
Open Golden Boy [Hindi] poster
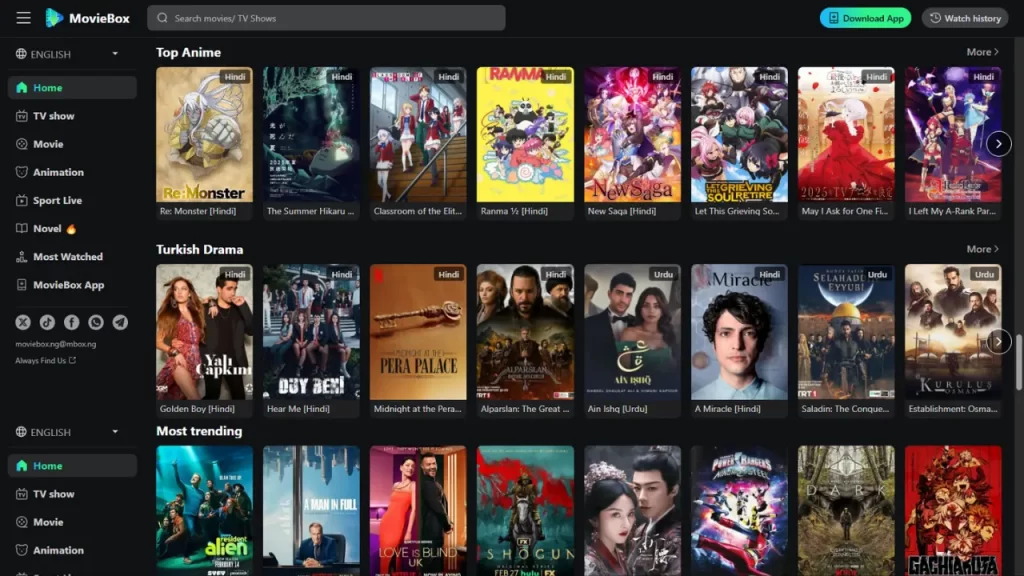pos(204,332)
